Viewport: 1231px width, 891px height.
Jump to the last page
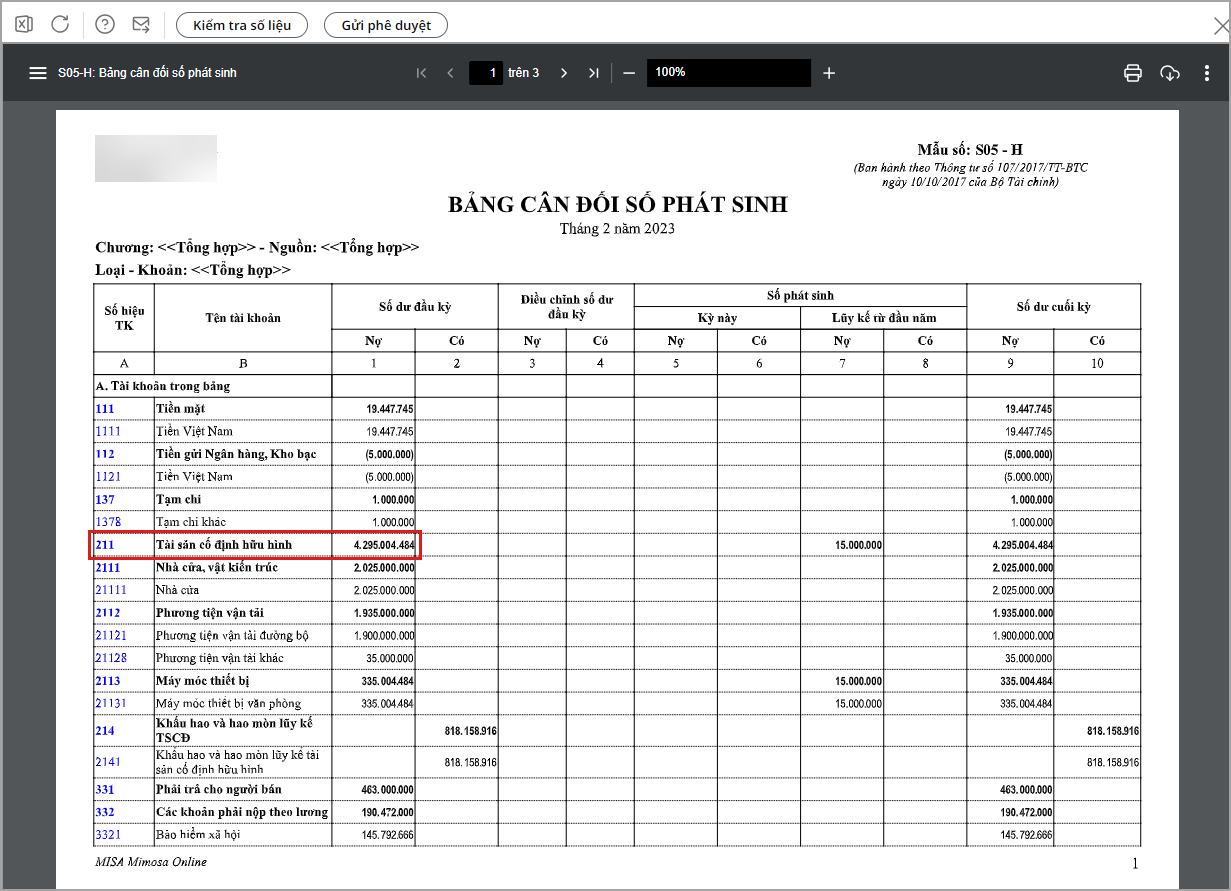pos(594,73)
